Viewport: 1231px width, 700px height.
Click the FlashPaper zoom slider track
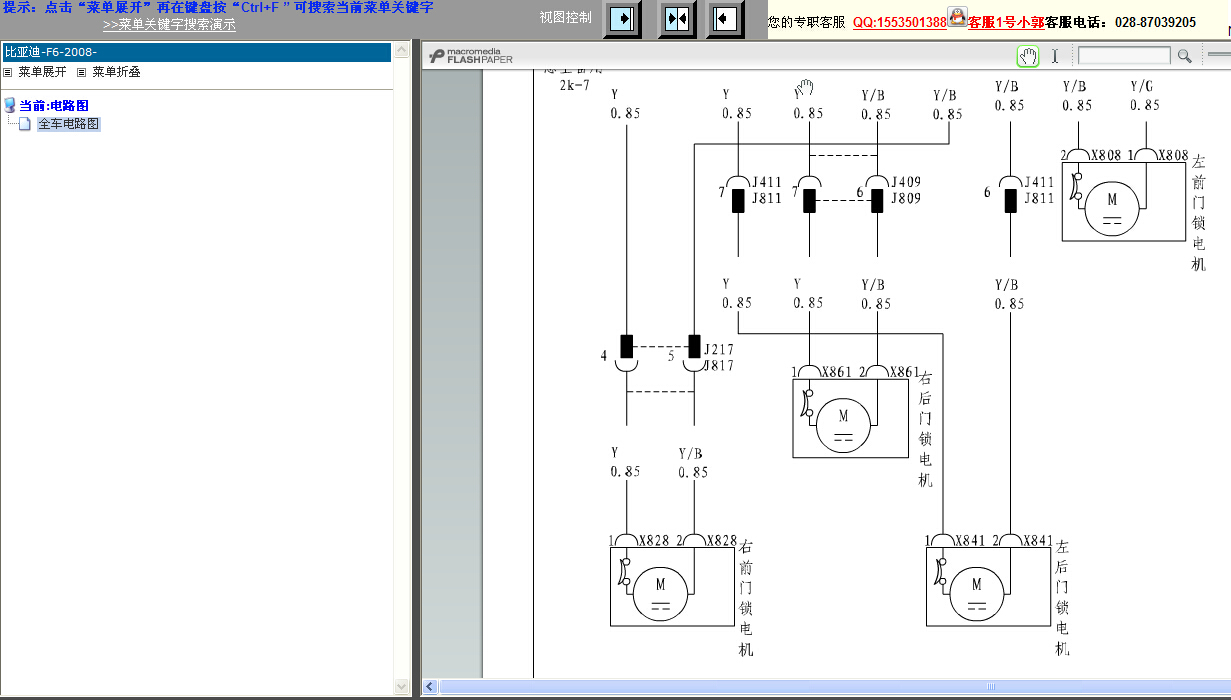coord(1218,56)
